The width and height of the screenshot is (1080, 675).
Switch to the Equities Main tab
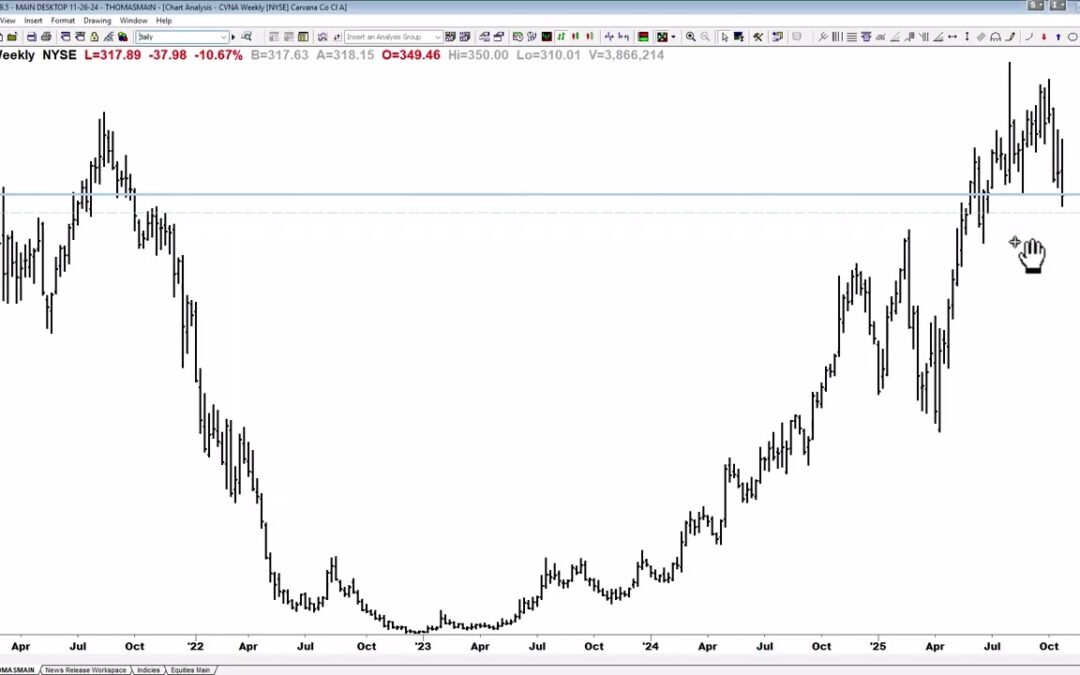(191, 669)
